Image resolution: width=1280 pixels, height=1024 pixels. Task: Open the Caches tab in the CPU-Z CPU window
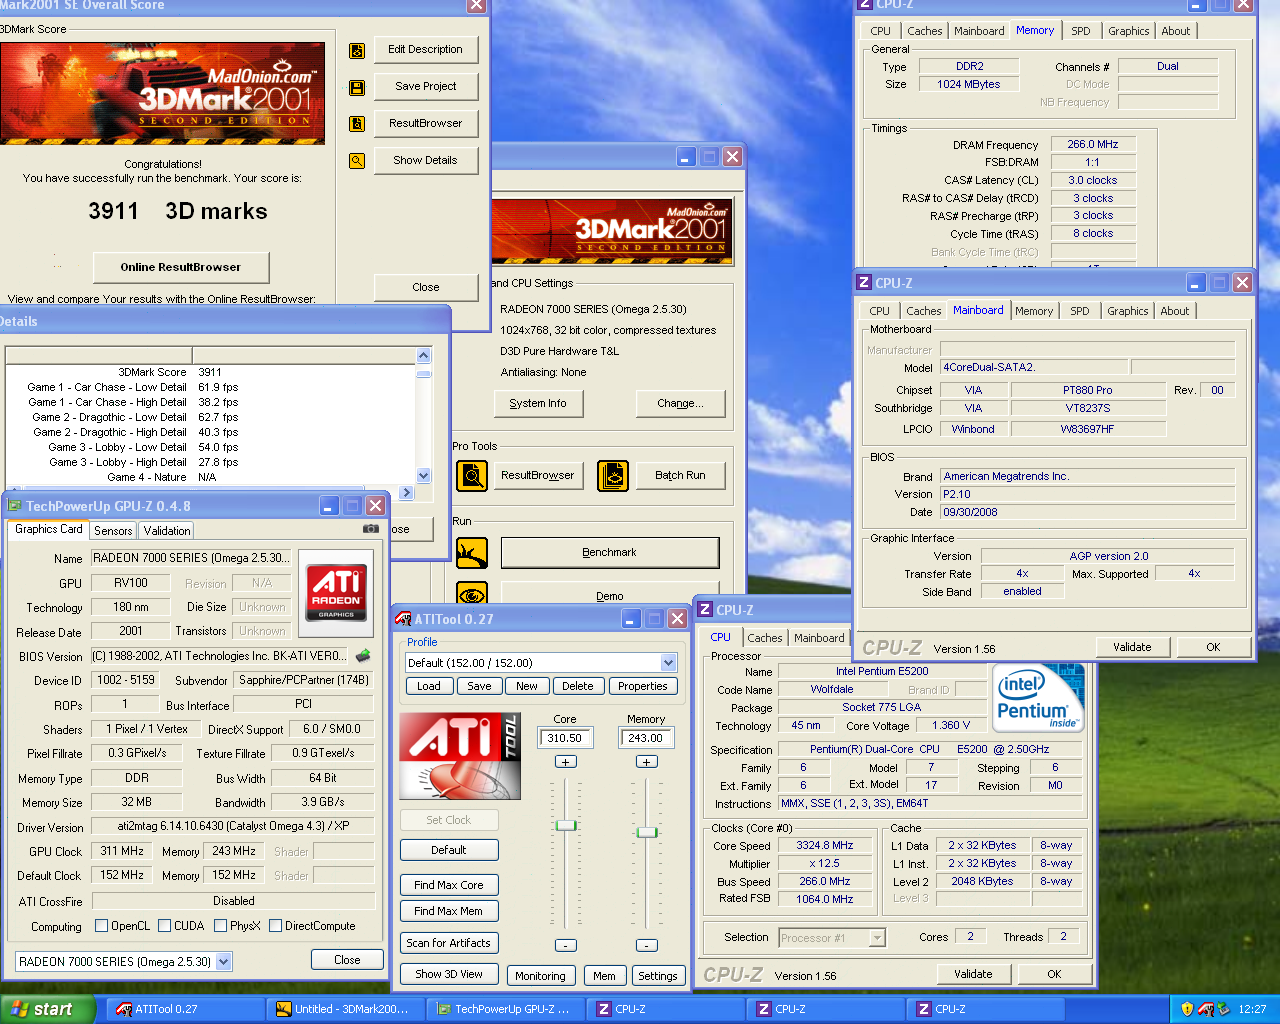(x=765, y=638)
